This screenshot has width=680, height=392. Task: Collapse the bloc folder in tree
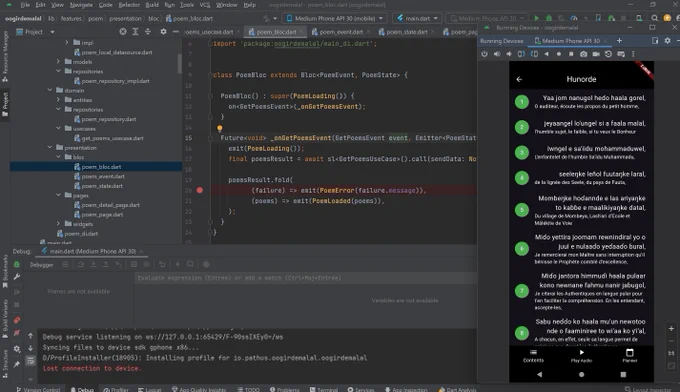pyautogui.click(x=59, y=157)
